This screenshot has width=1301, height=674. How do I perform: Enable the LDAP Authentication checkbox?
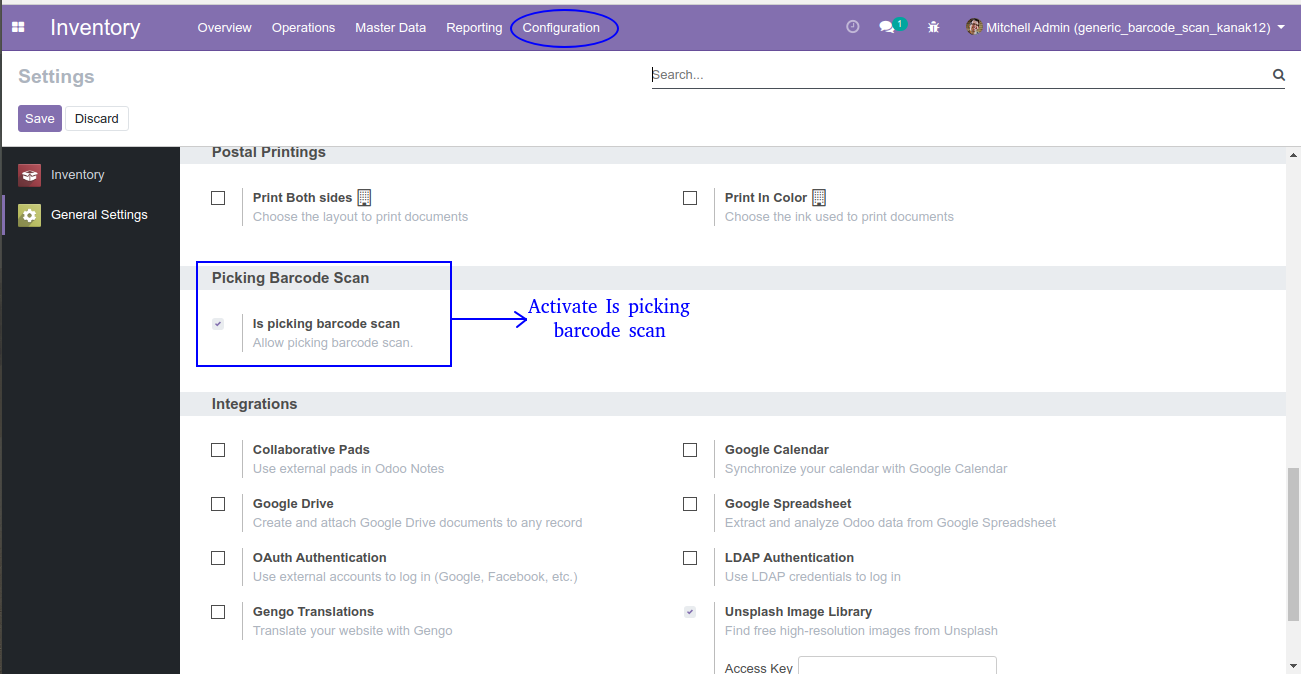click(690, 558)
